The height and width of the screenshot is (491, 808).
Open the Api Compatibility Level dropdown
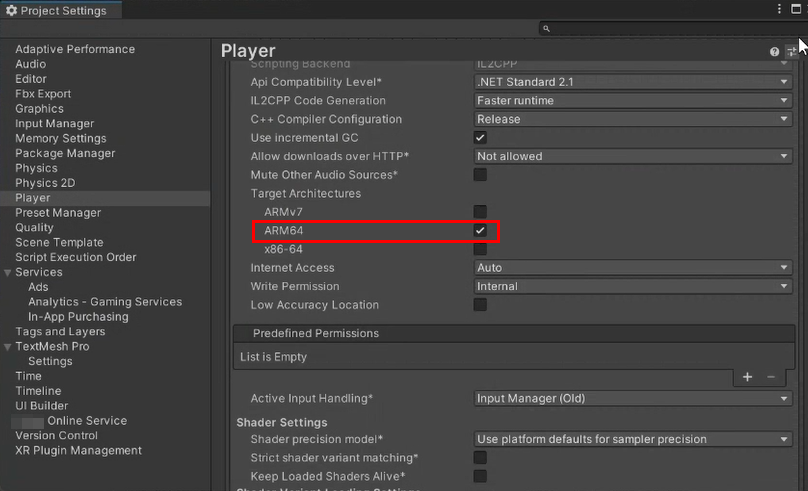coord(633,82)
